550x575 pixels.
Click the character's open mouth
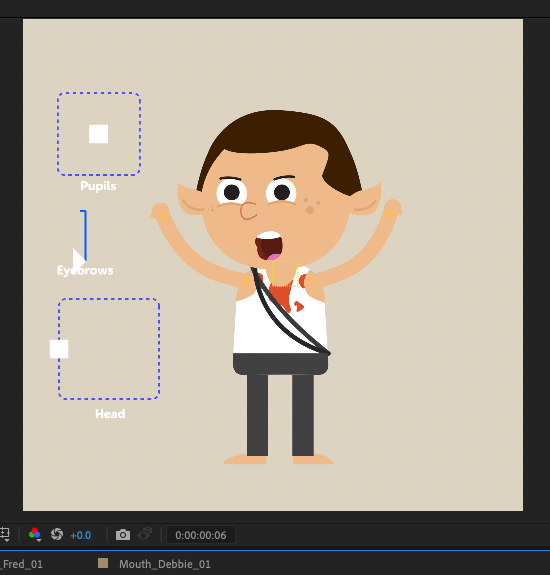pyautogui.click(x=269, y=246)
